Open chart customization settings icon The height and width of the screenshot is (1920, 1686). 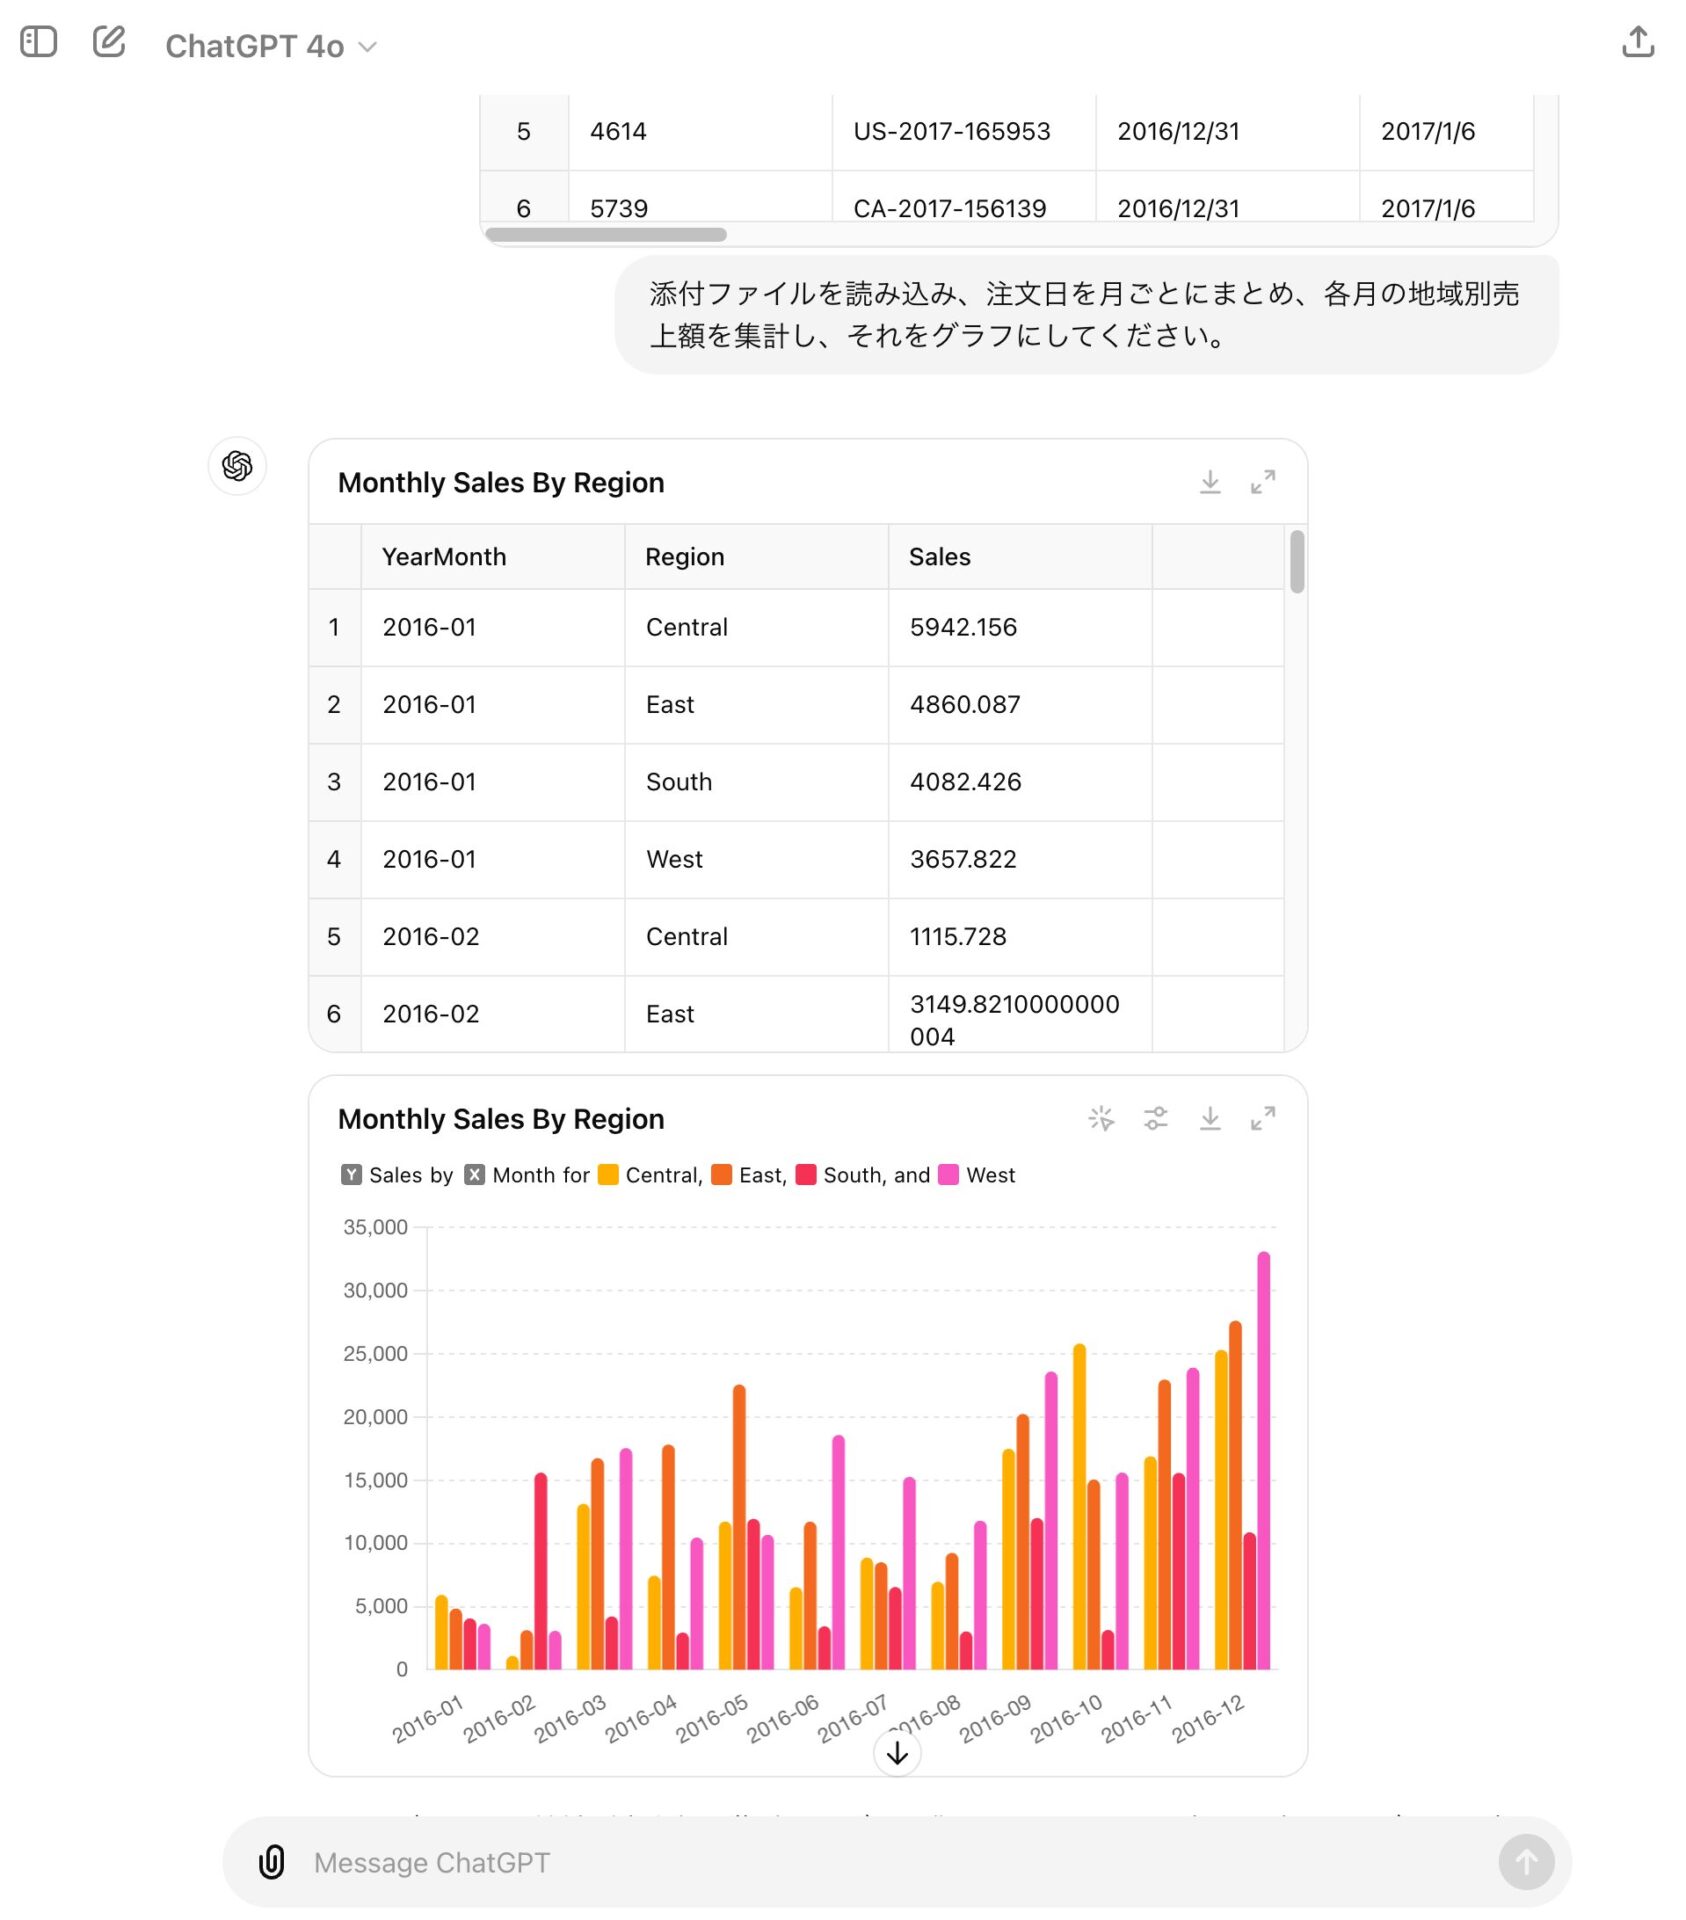click(1156, 1118)
